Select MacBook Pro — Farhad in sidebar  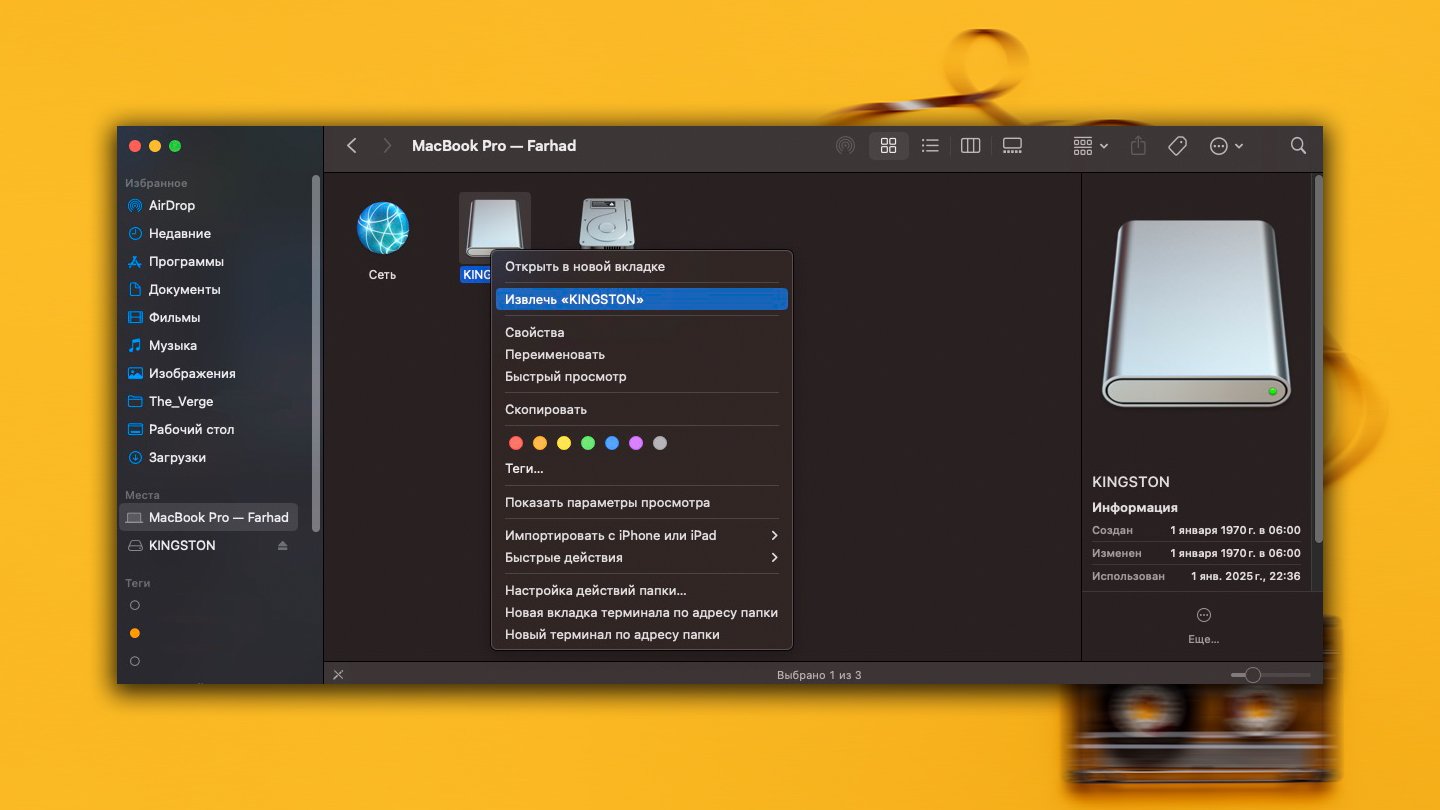(x=208, y=517)
